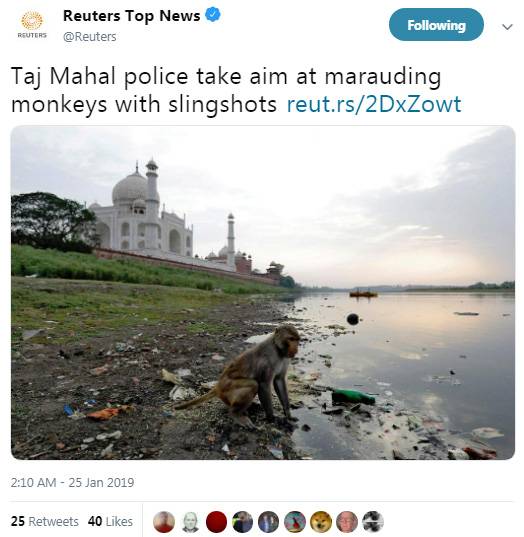Open the bald man liker avatar

[x=347, y=522]
